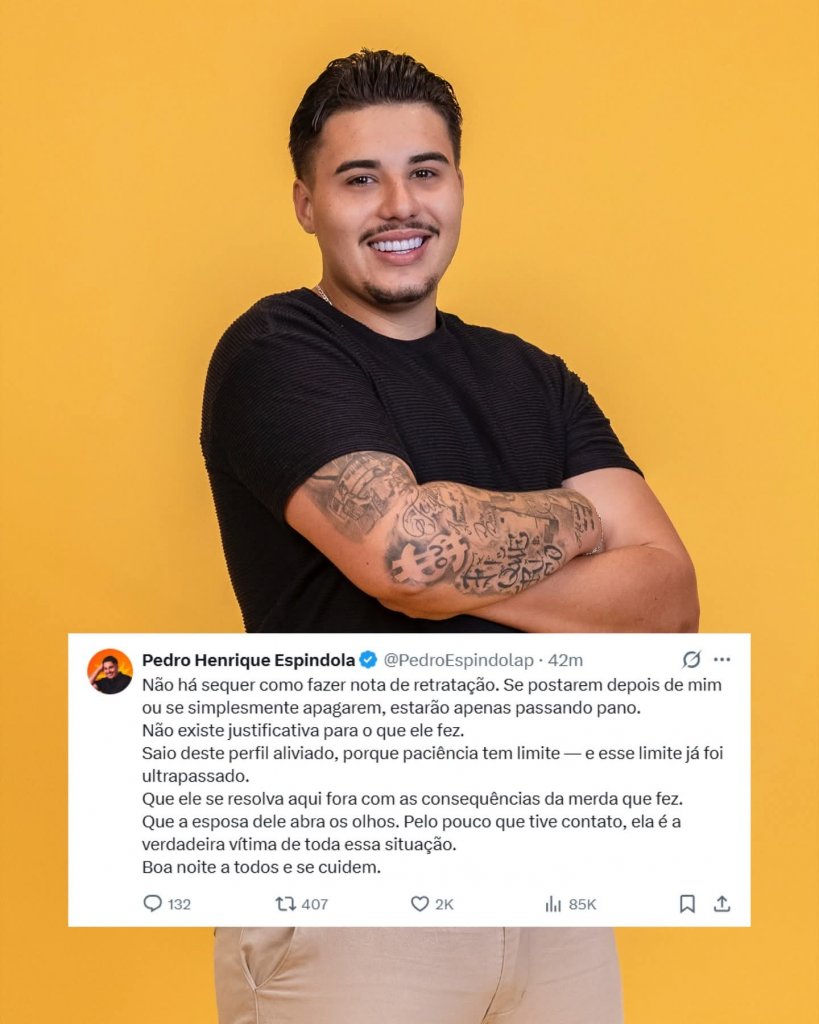
Task: Open the Pedro Henrique Espindola profile name
Action: tap(248, 660)
